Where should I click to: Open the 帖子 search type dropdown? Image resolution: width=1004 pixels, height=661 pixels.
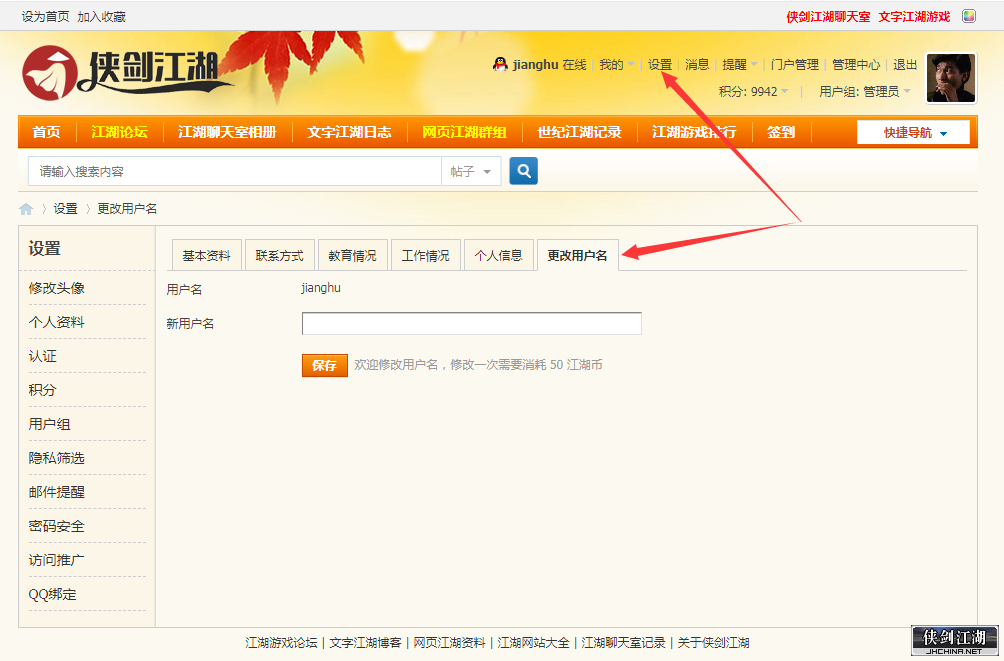(x=471, y=172)
